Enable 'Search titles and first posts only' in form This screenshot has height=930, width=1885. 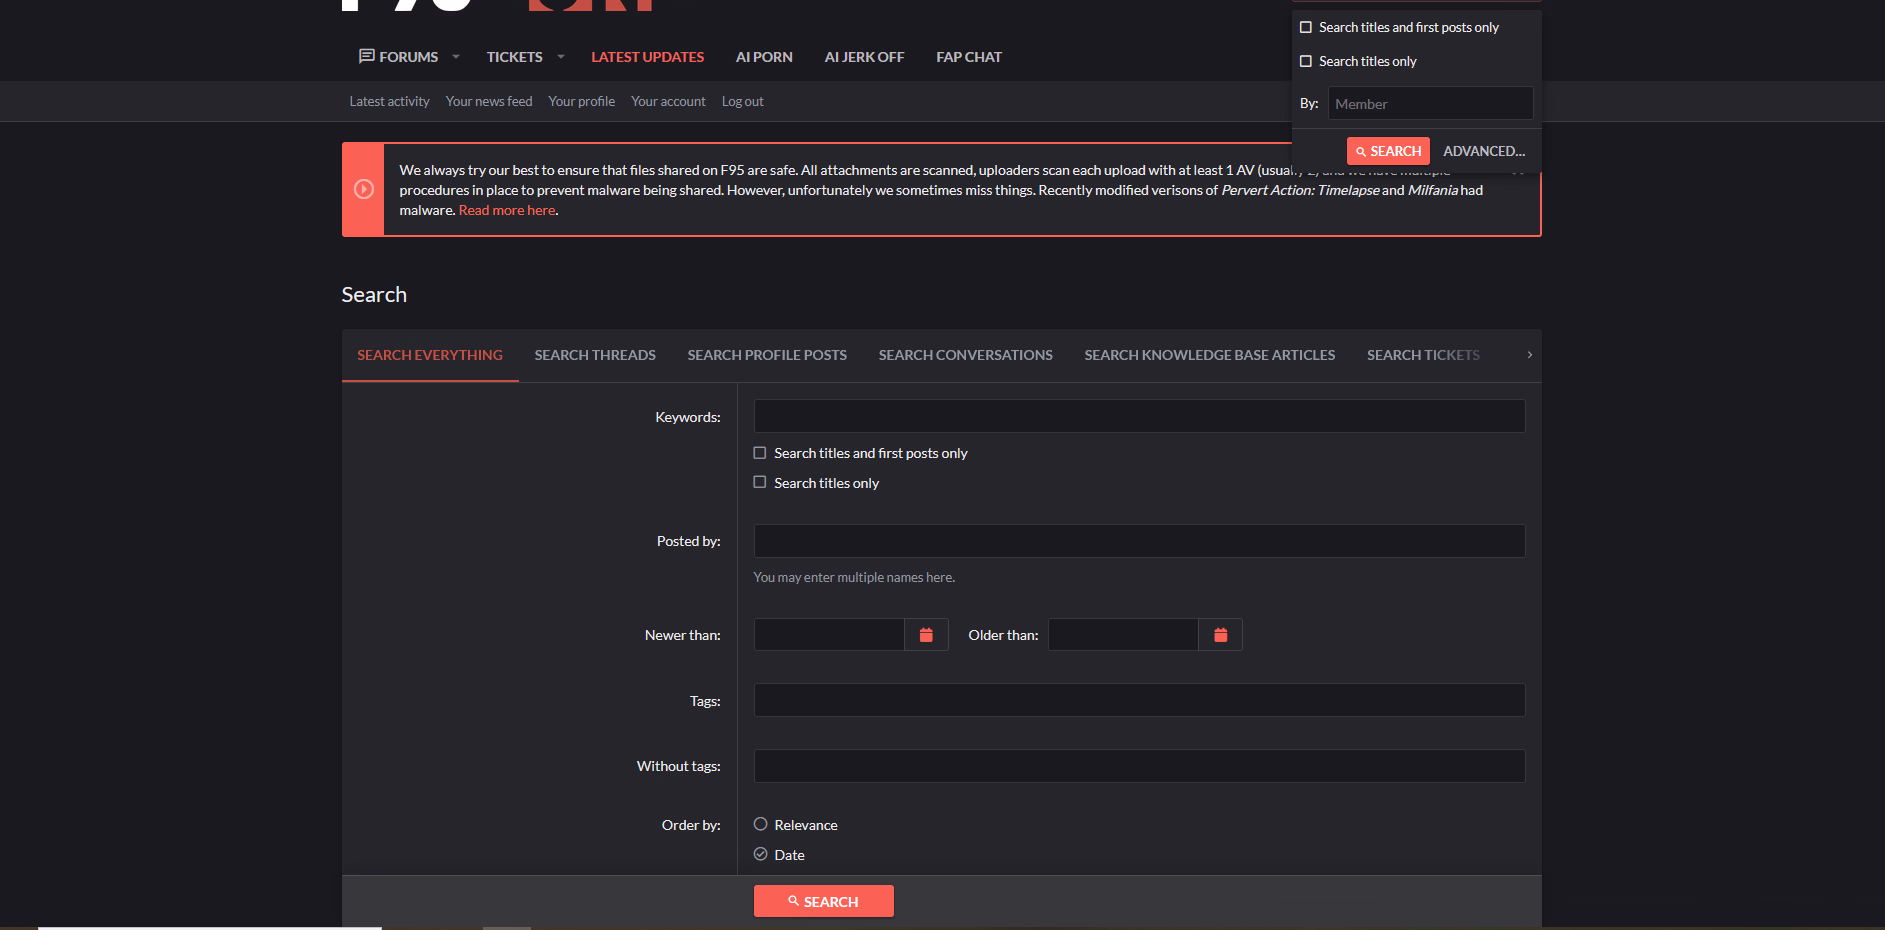(x=760, y=453)
